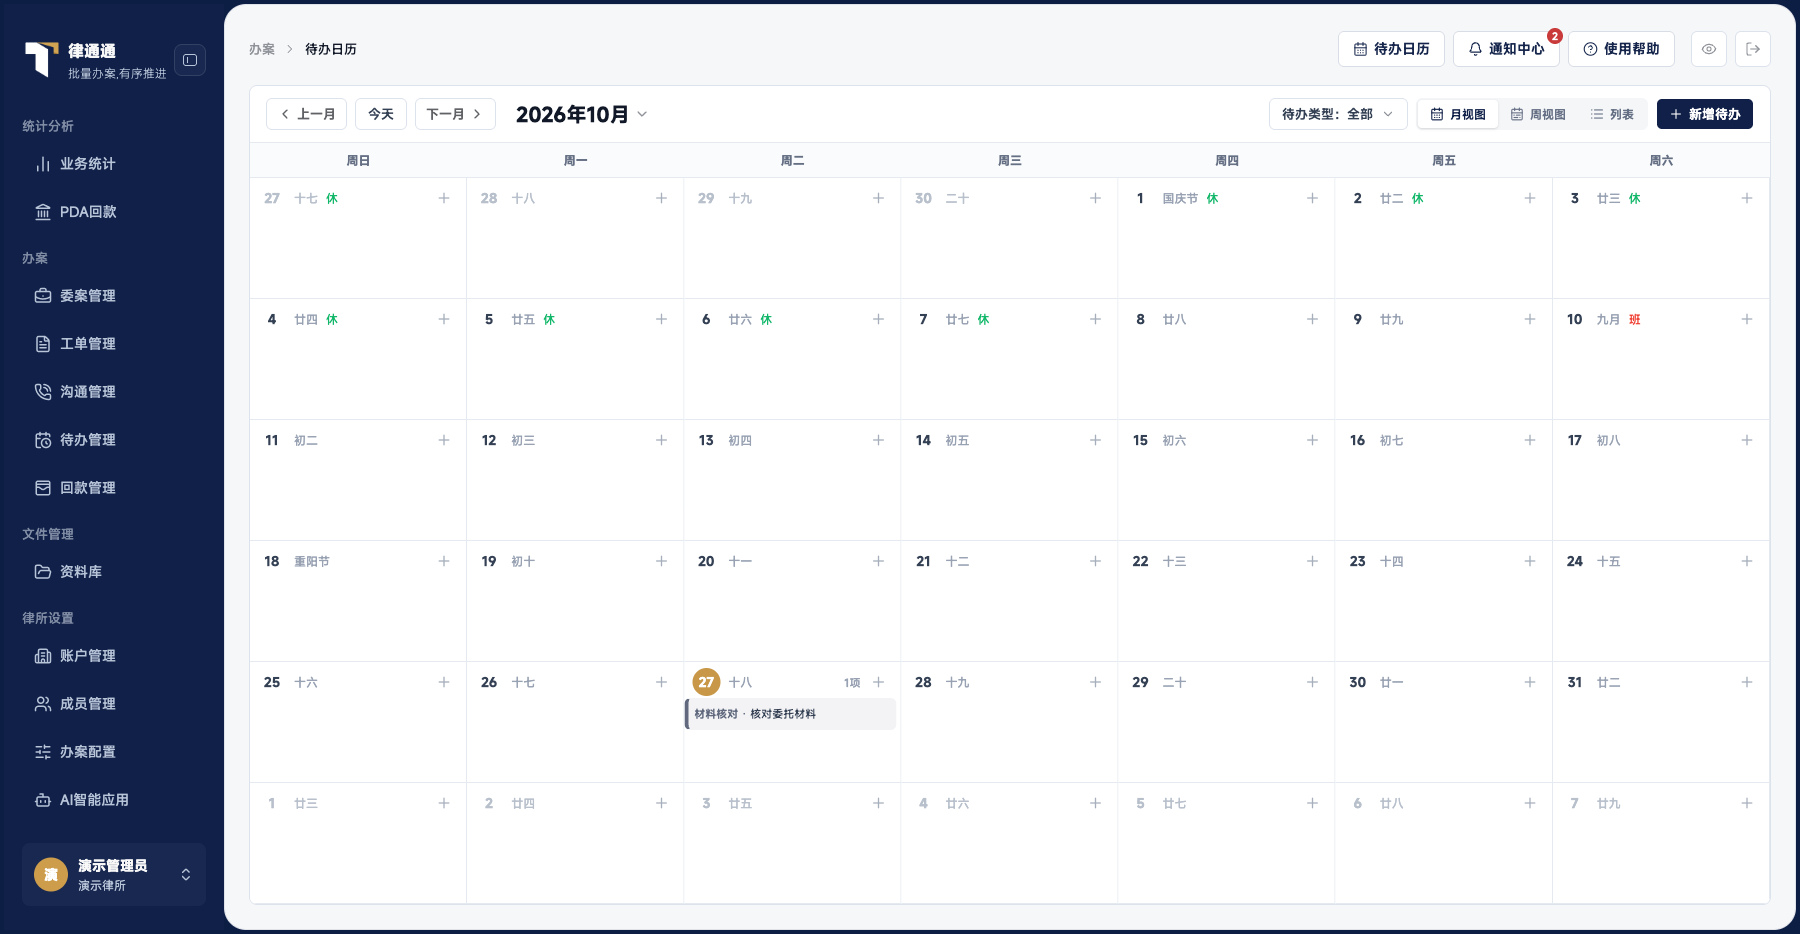Go to previous month with 上一月

tap(307, 114)
